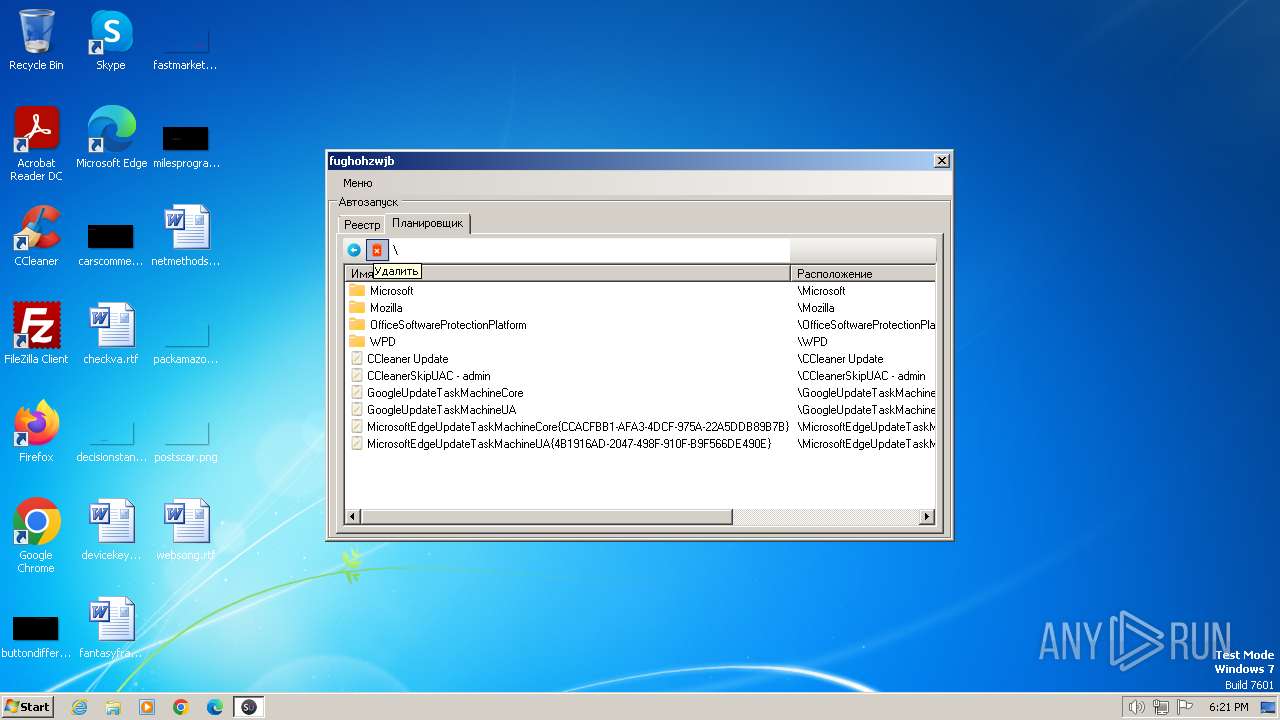1280x720 pixels.
Task: Select the WPD folder icon
Action: pos(357,342)
